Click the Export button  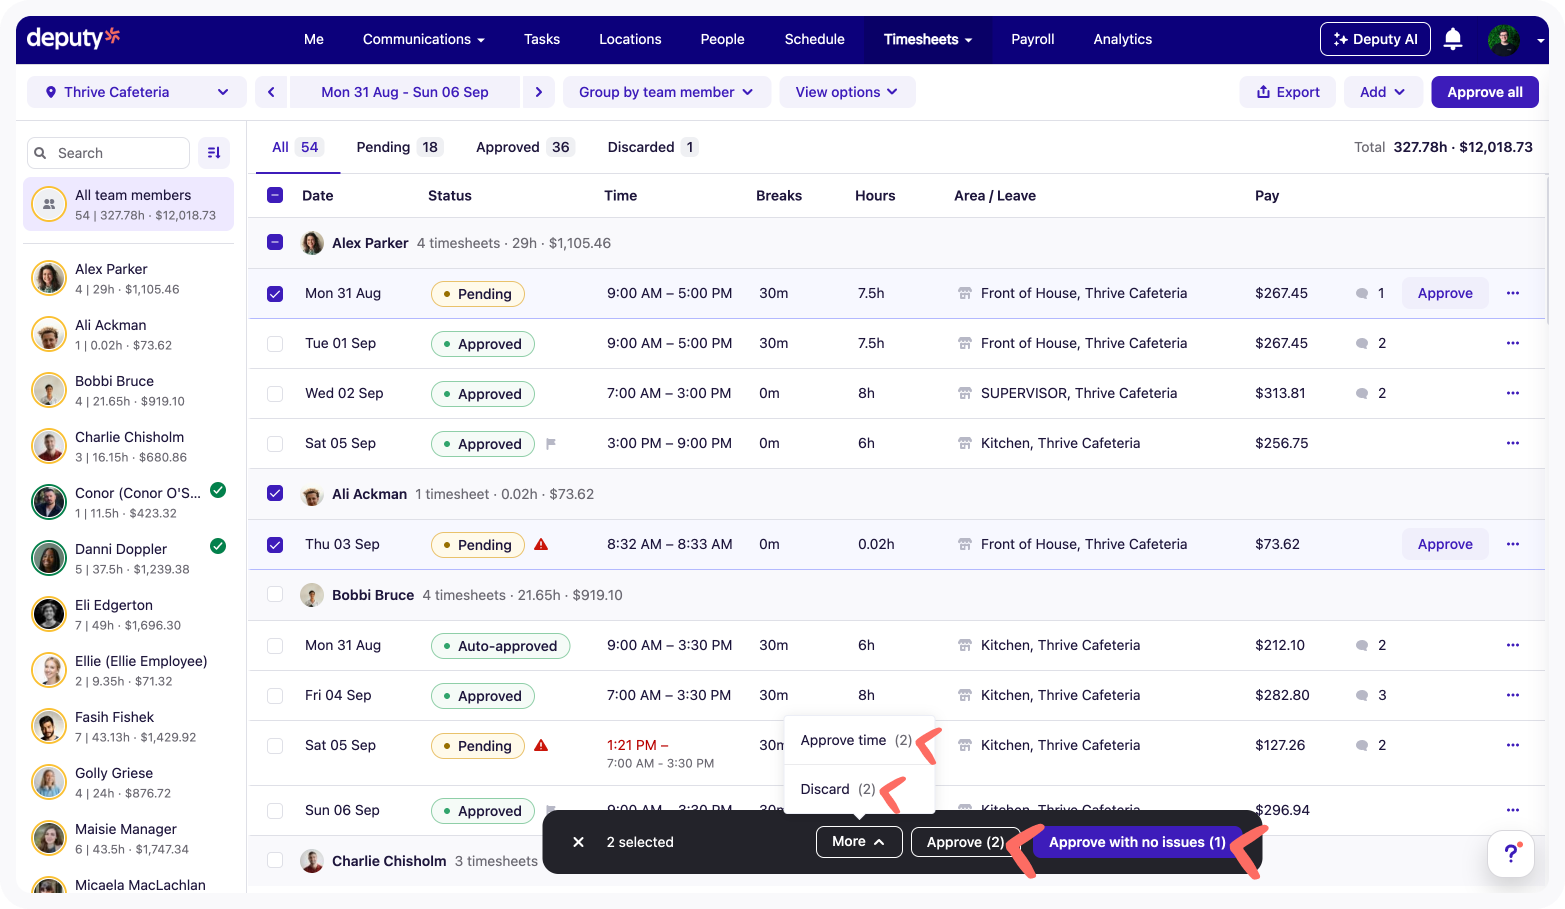coord(1288,92)
